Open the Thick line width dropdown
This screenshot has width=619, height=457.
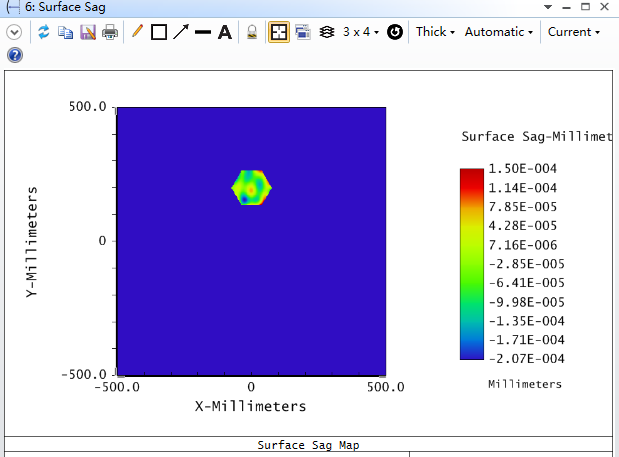click(x=435, y=32)
